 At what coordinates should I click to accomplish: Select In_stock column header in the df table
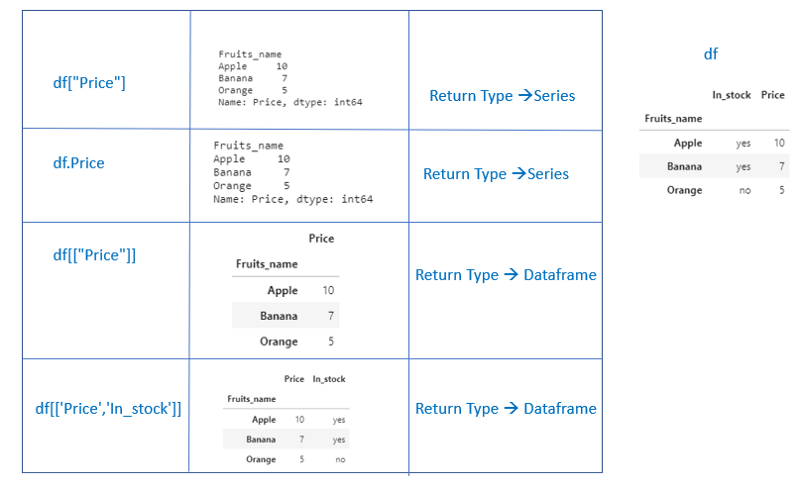click(731, 95)
